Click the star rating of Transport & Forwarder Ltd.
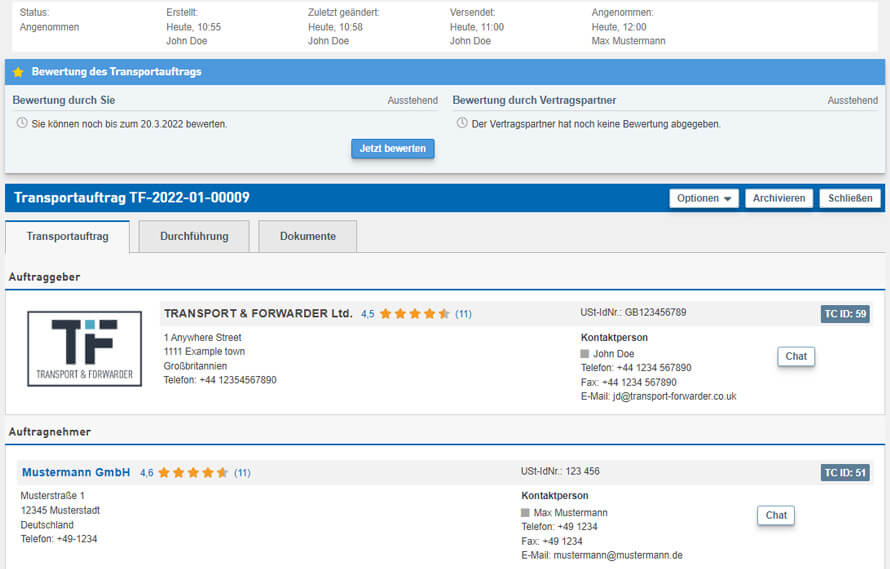The width and height of the screenshot is (890, 569). click(414, 314)
